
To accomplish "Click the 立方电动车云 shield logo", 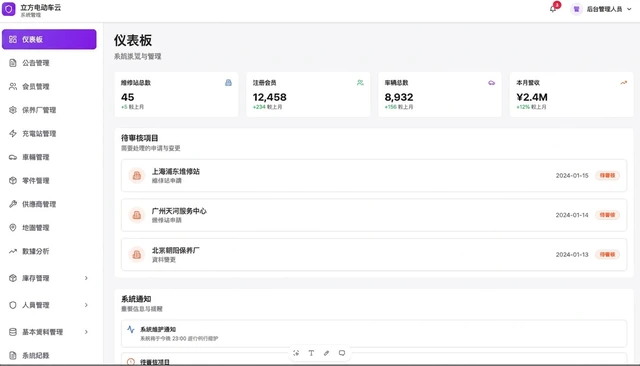I will pos(9,9).
